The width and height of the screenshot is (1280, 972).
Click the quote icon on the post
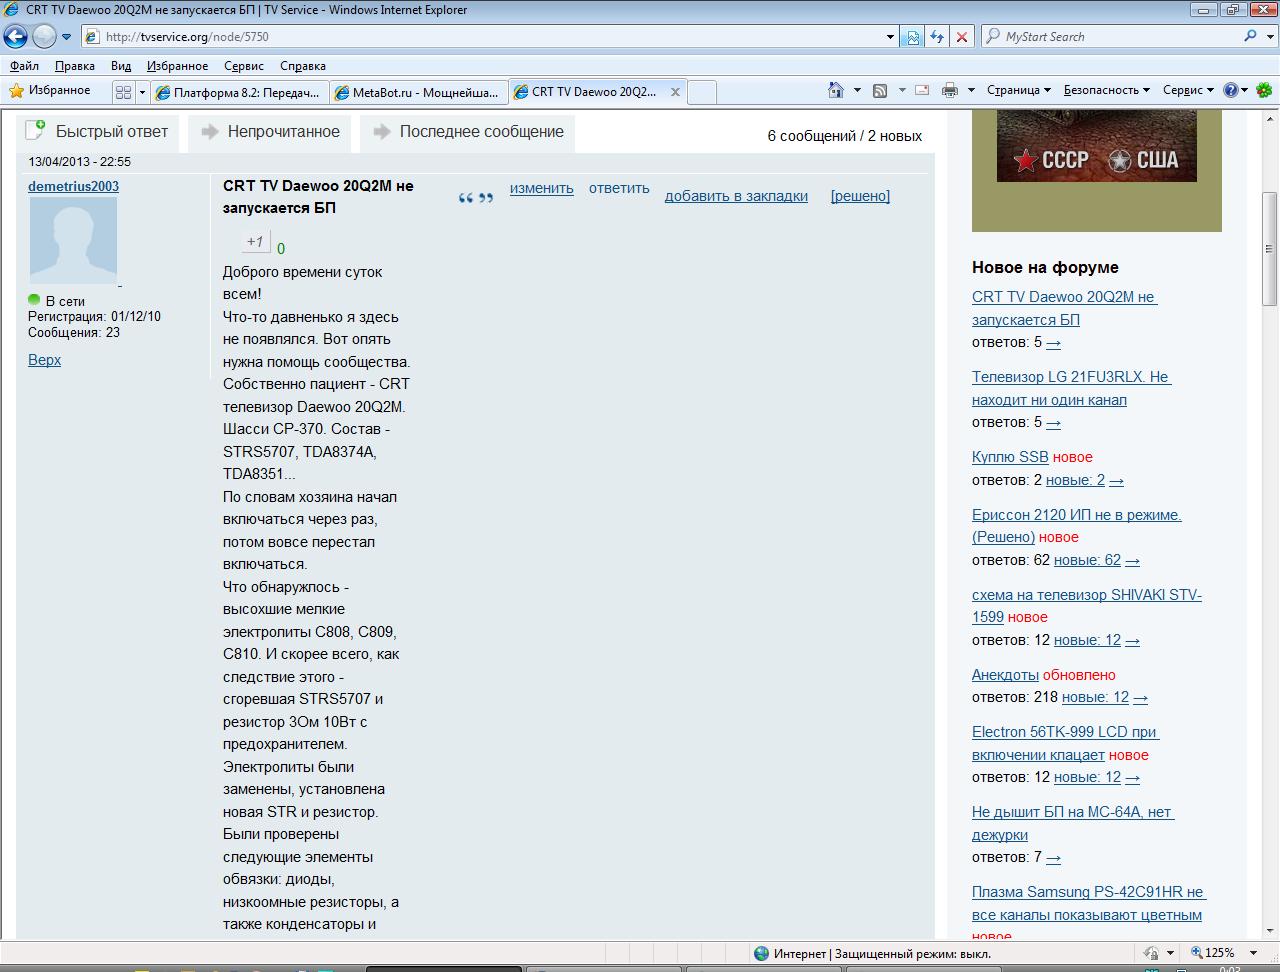[x=476, y=198]
